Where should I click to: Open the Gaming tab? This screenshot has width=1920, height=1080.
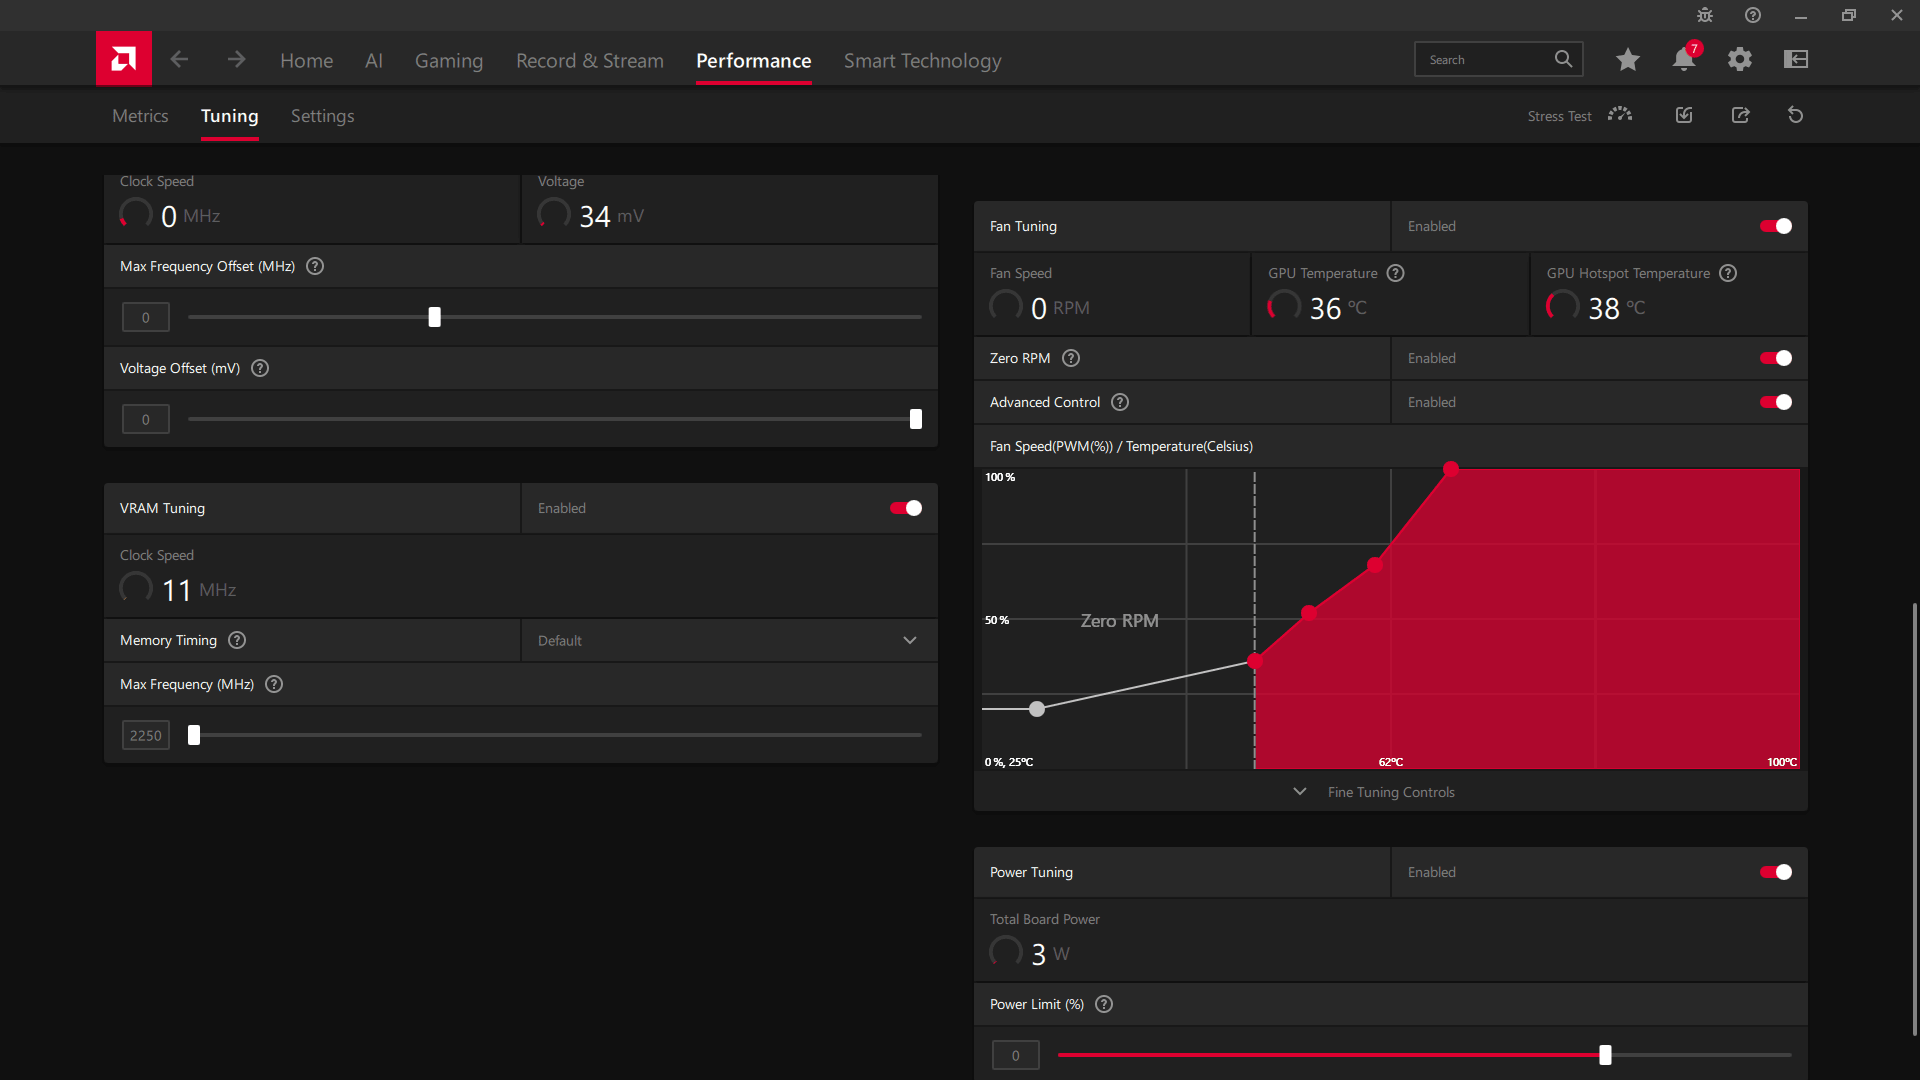tap(449, 60)
